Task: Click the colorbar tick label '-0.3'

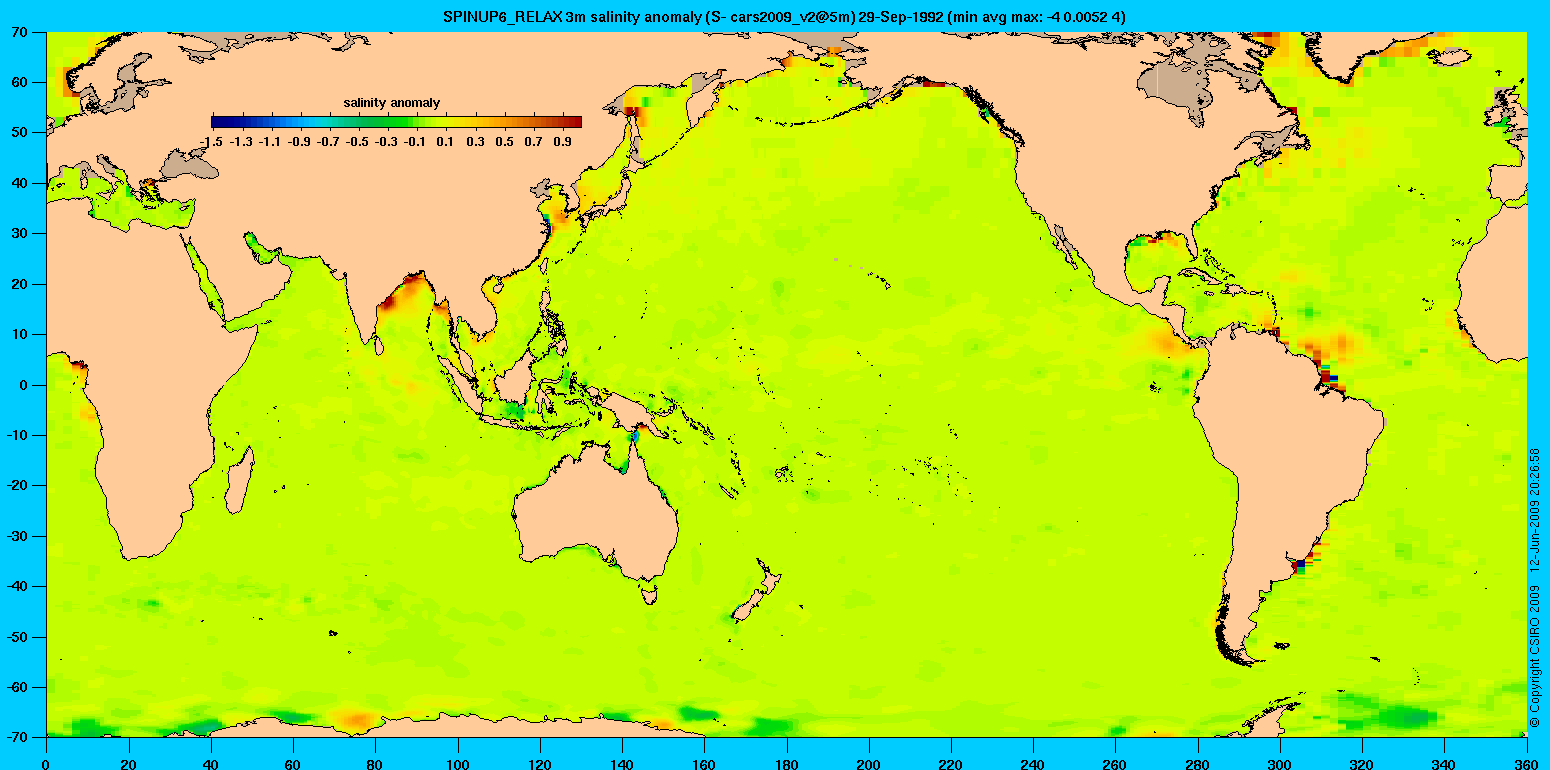Action: point(387,143)
